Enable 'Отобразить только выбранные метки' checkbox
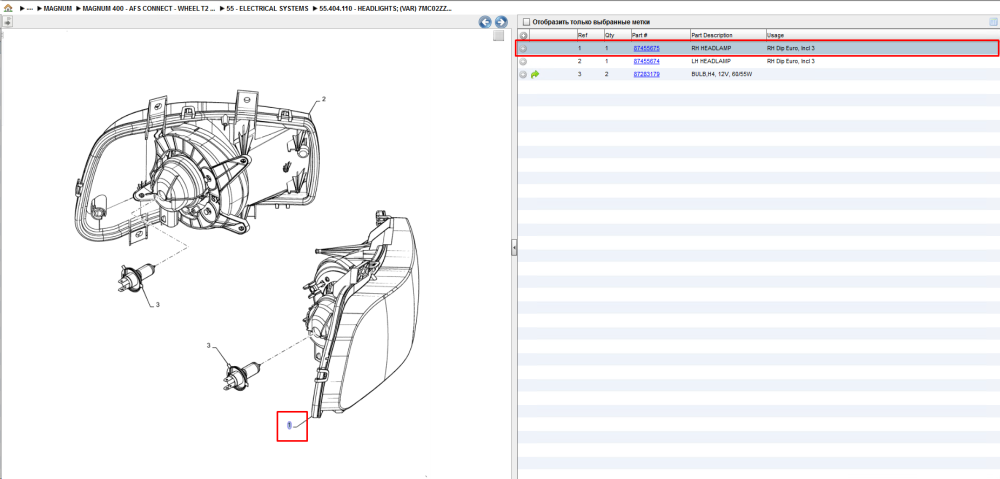 tap(526, 22)
